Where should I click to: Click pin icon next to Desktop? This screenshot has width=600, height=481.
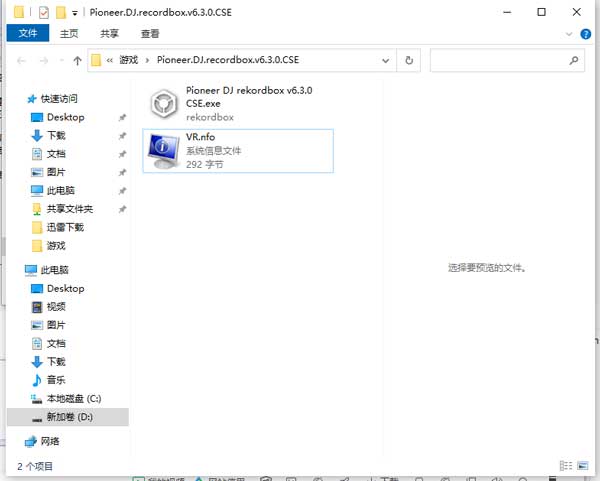122,117
